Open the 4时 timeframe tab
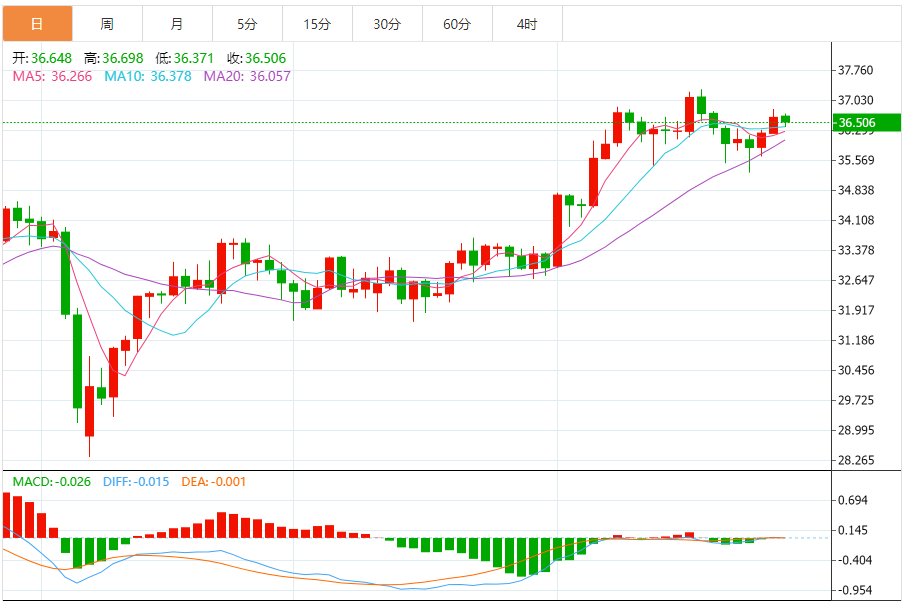Viewport: 903px width, 601px height. (x=528, y=24)
